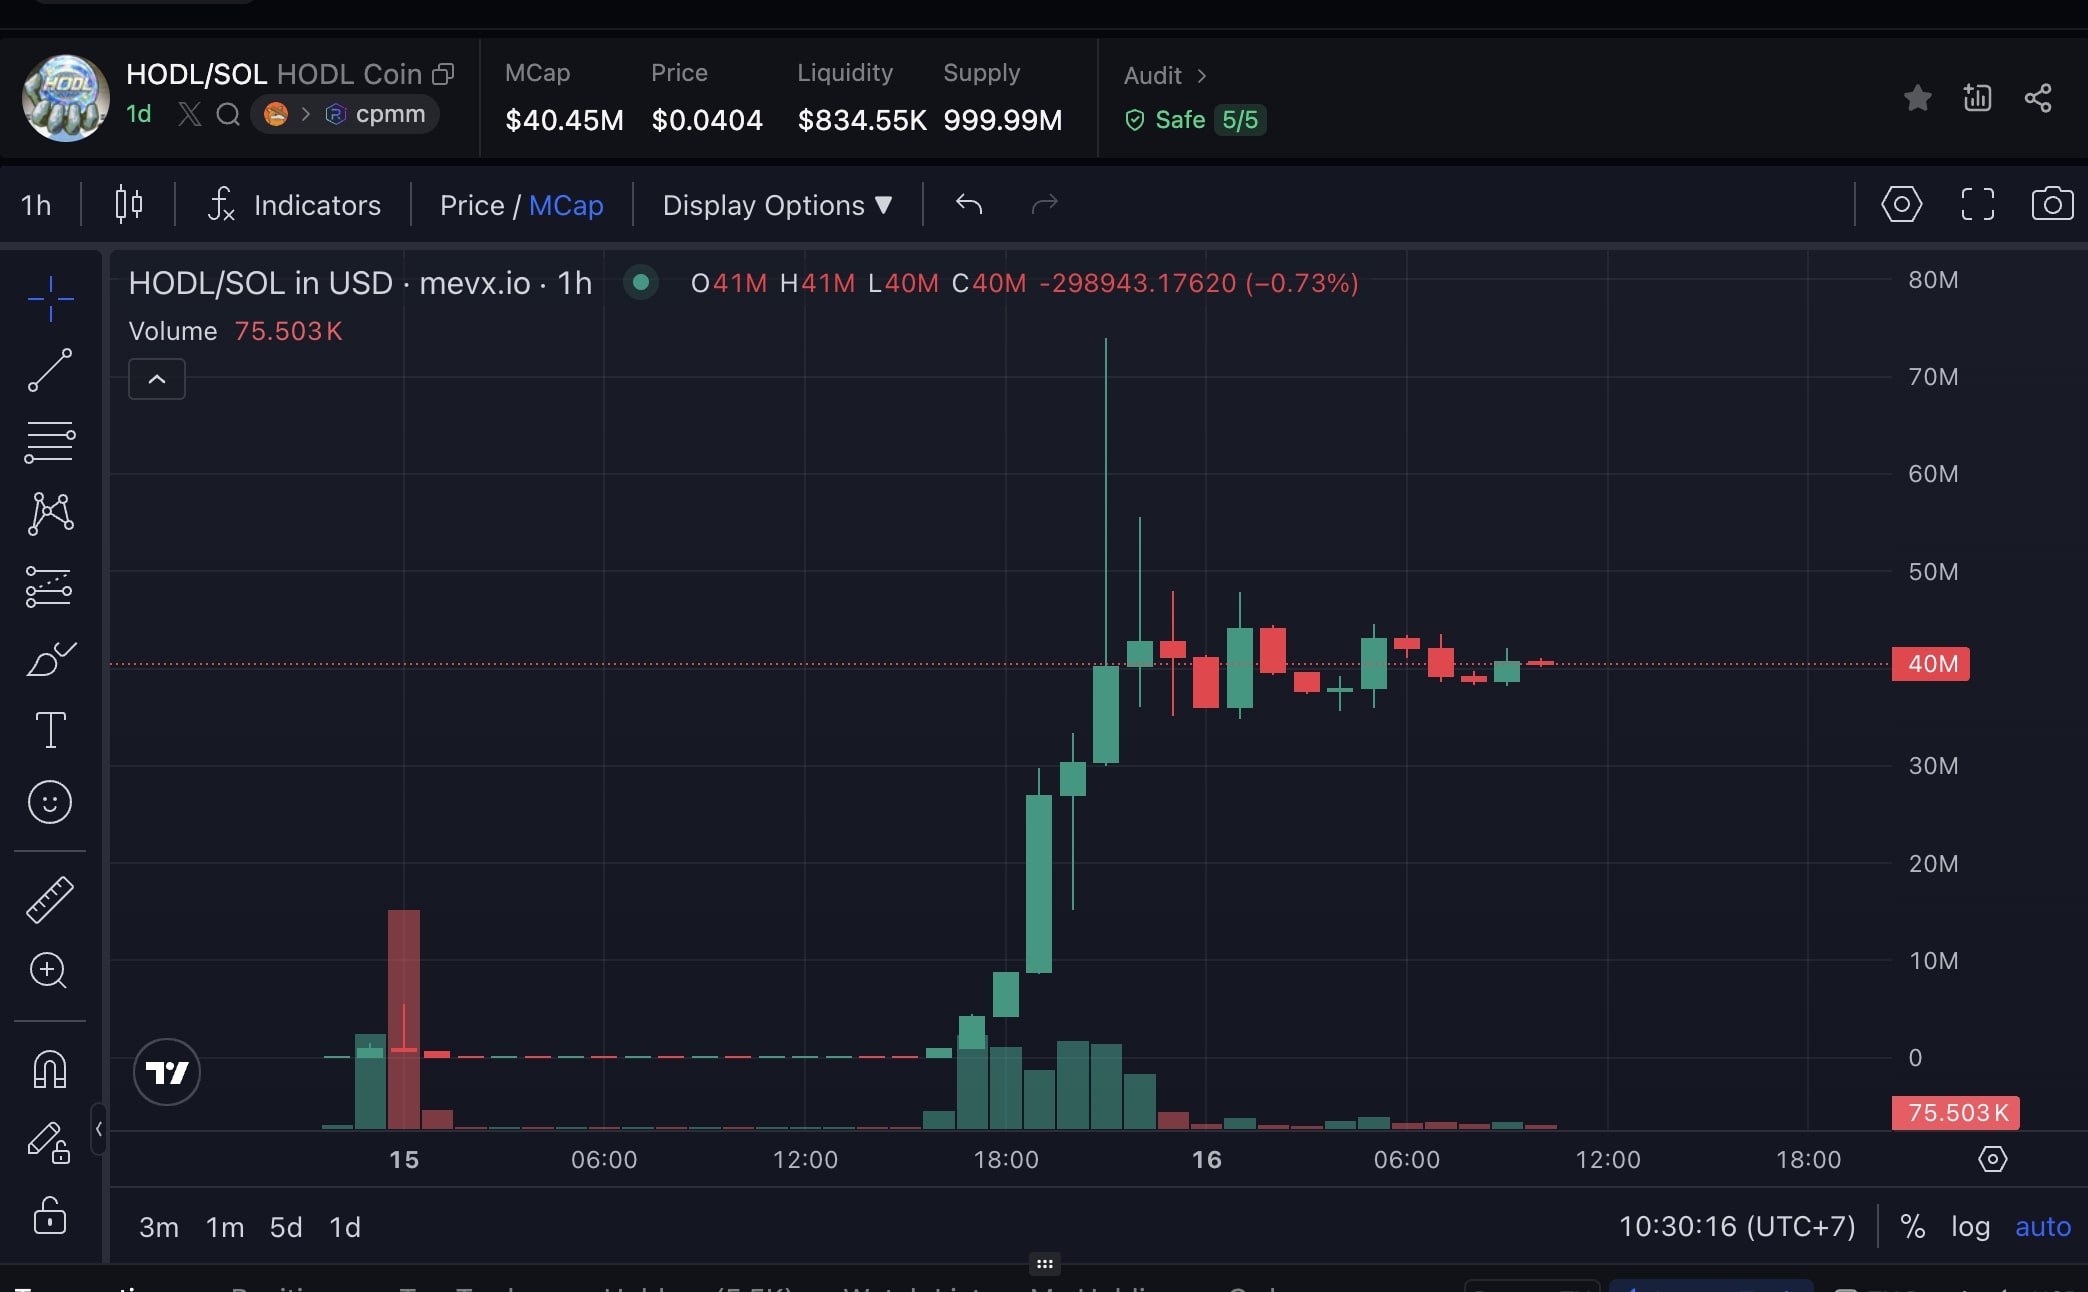The image size is (2088, 1292).
Task: Open time axis settings icon
Action: point(1992,1159)
